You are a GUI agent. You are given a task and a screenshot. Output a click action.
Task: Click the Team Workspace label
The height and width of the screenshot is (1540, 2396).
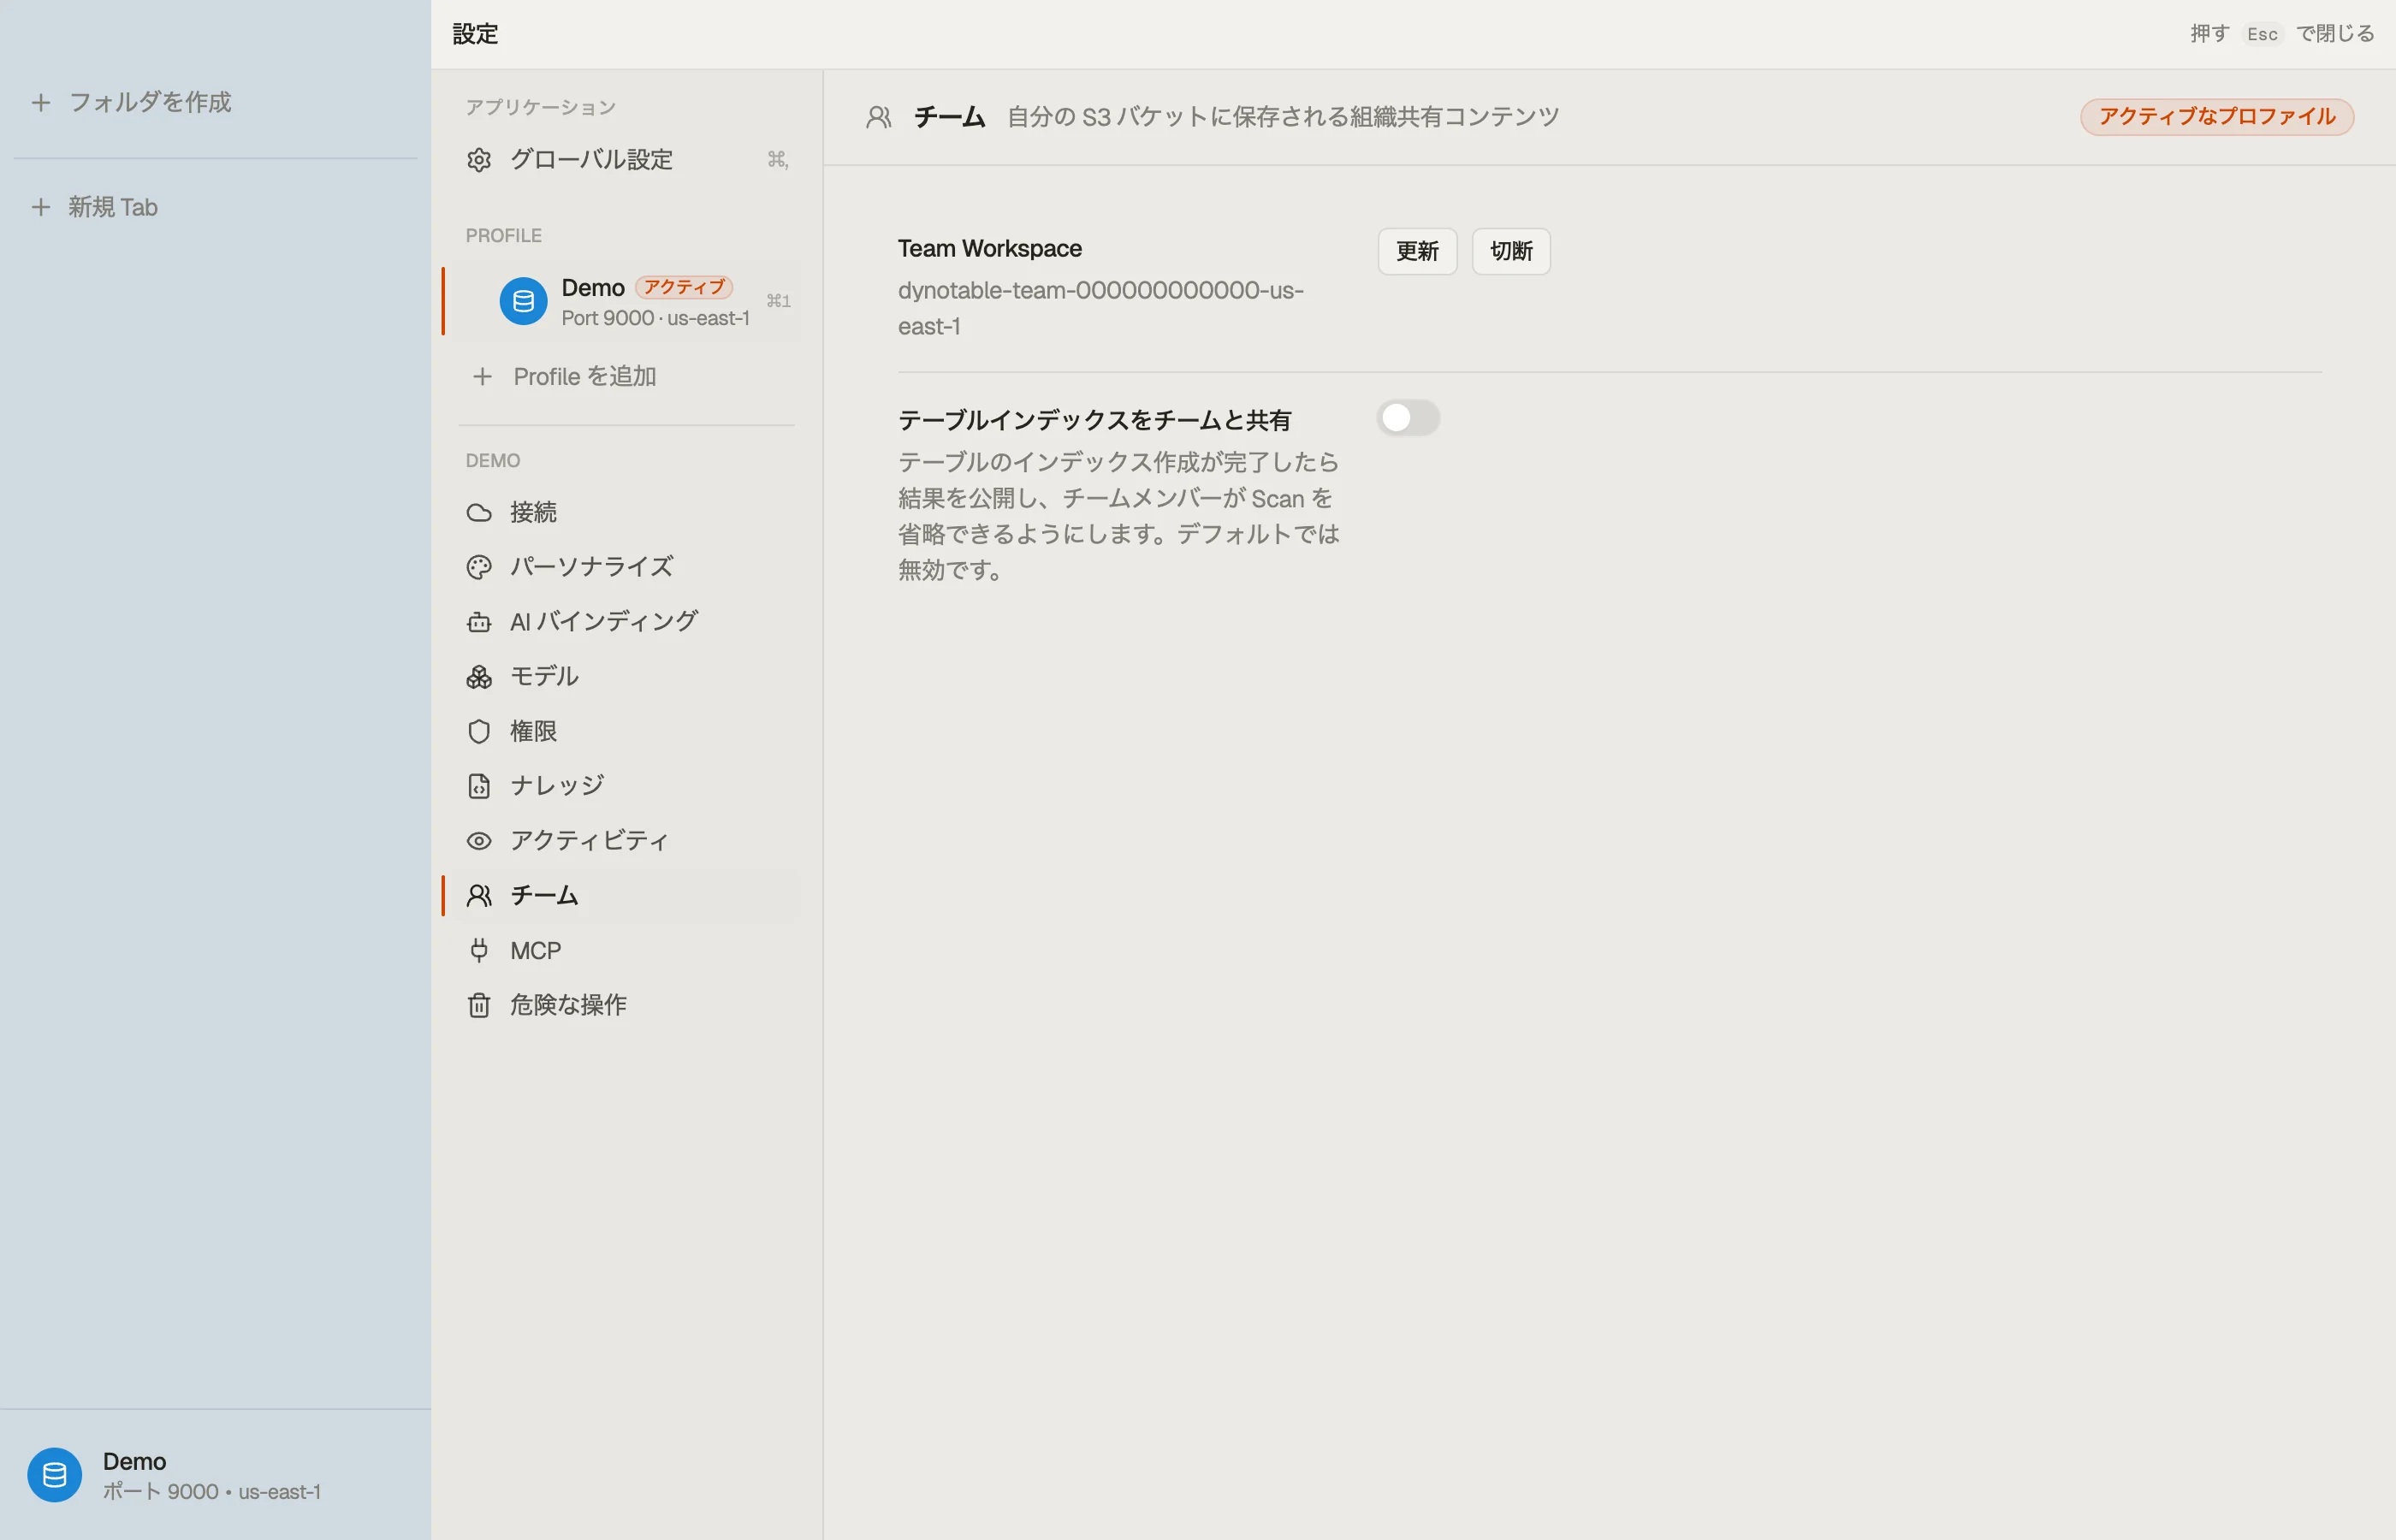pyautogui.click(x=990, y=248)
